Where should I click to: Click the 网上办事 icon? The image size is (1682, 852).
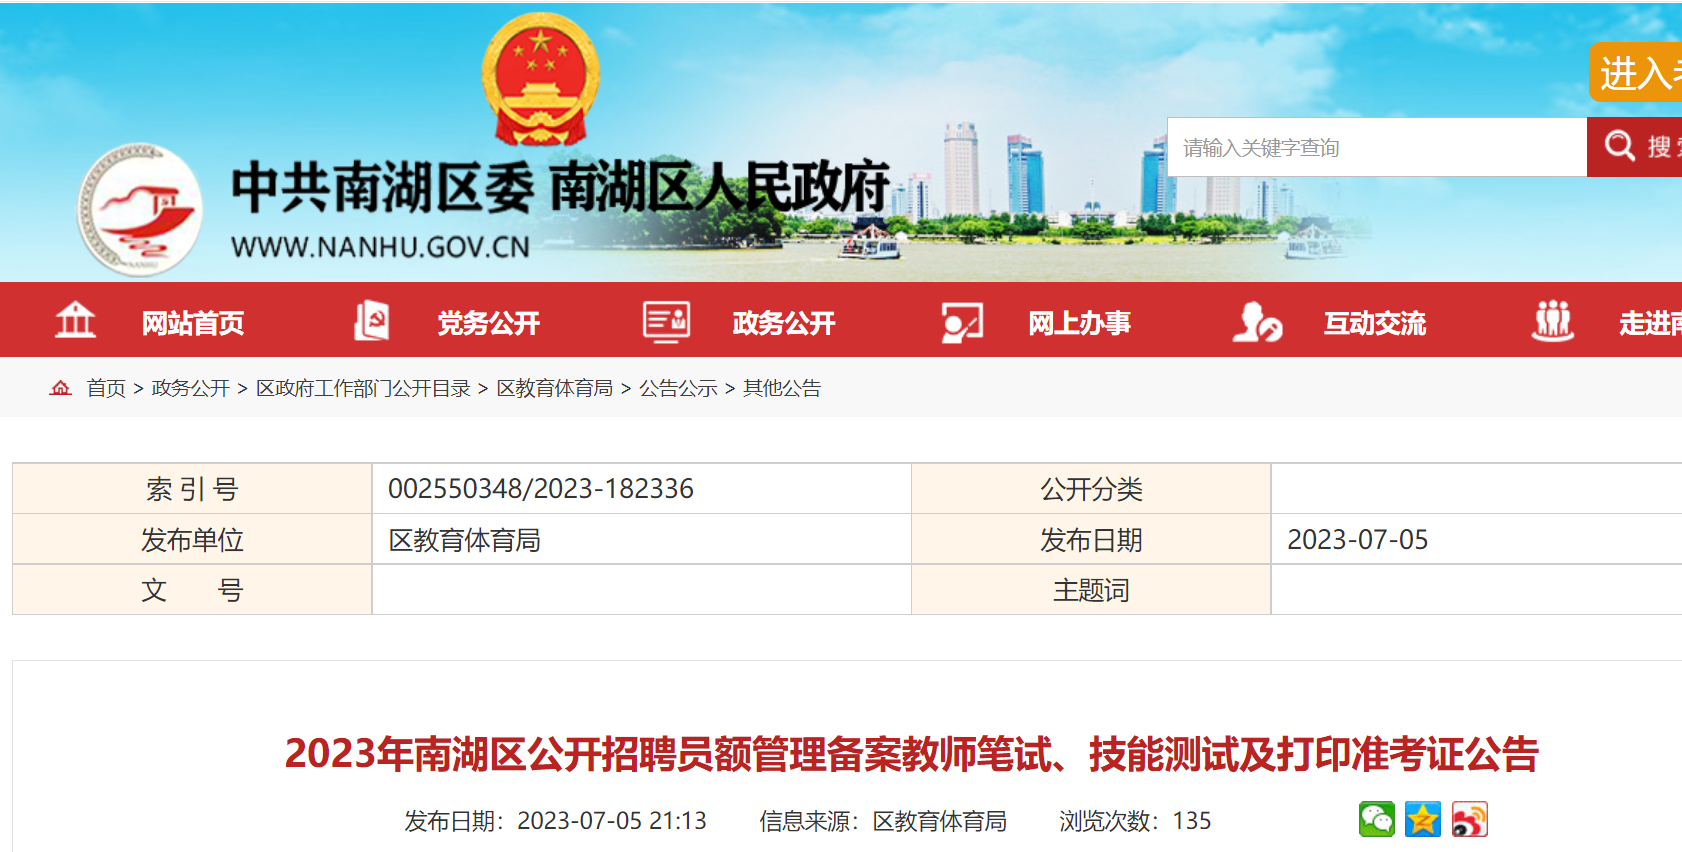click(x=962, y=322)
